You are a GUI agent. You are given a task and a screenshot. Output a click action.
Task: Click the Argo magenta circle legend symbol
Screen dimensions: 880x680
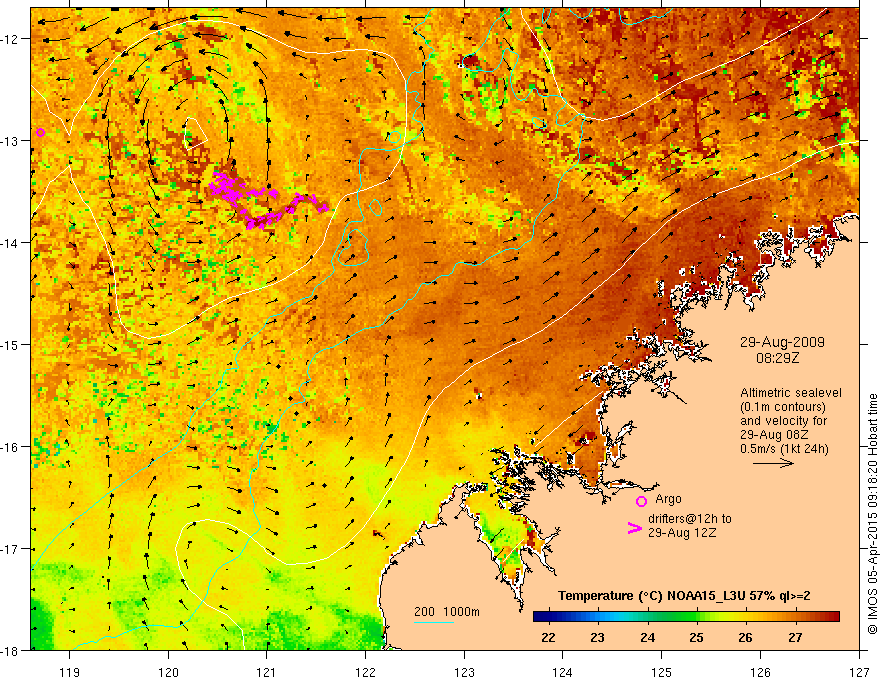pos(641,501)
